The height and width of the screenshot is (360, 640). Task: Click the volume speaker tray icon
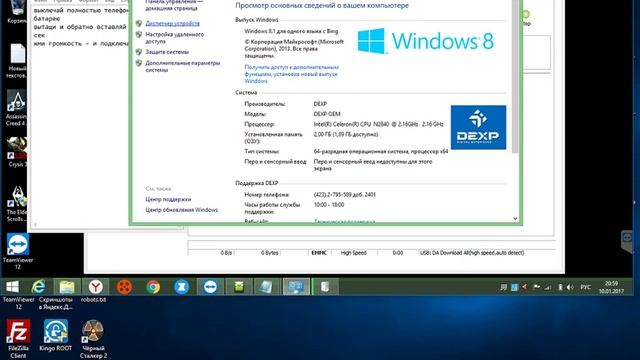(570, 287)
